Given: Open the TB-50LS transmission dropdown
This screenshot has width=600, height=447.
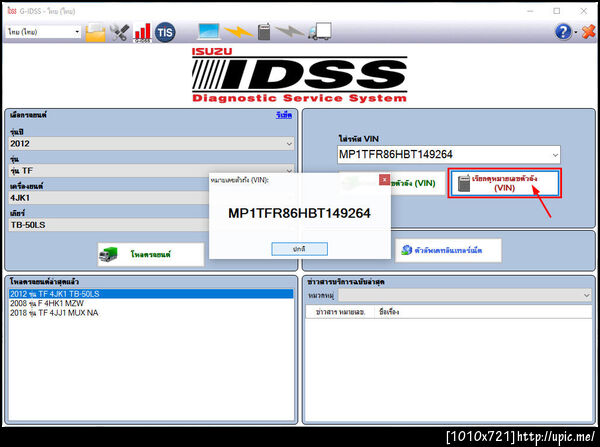Looking at the screenshot, I should pos(109,225).
